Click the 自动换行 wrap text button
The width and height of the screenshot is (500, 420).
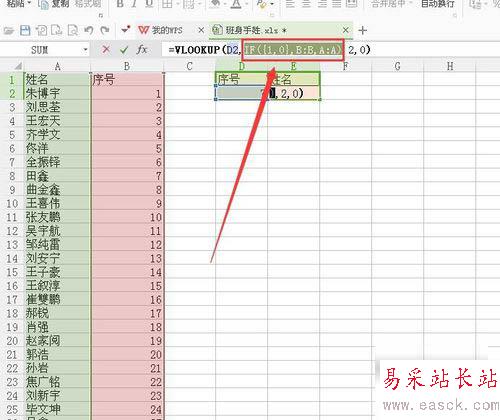coord(438,4)
